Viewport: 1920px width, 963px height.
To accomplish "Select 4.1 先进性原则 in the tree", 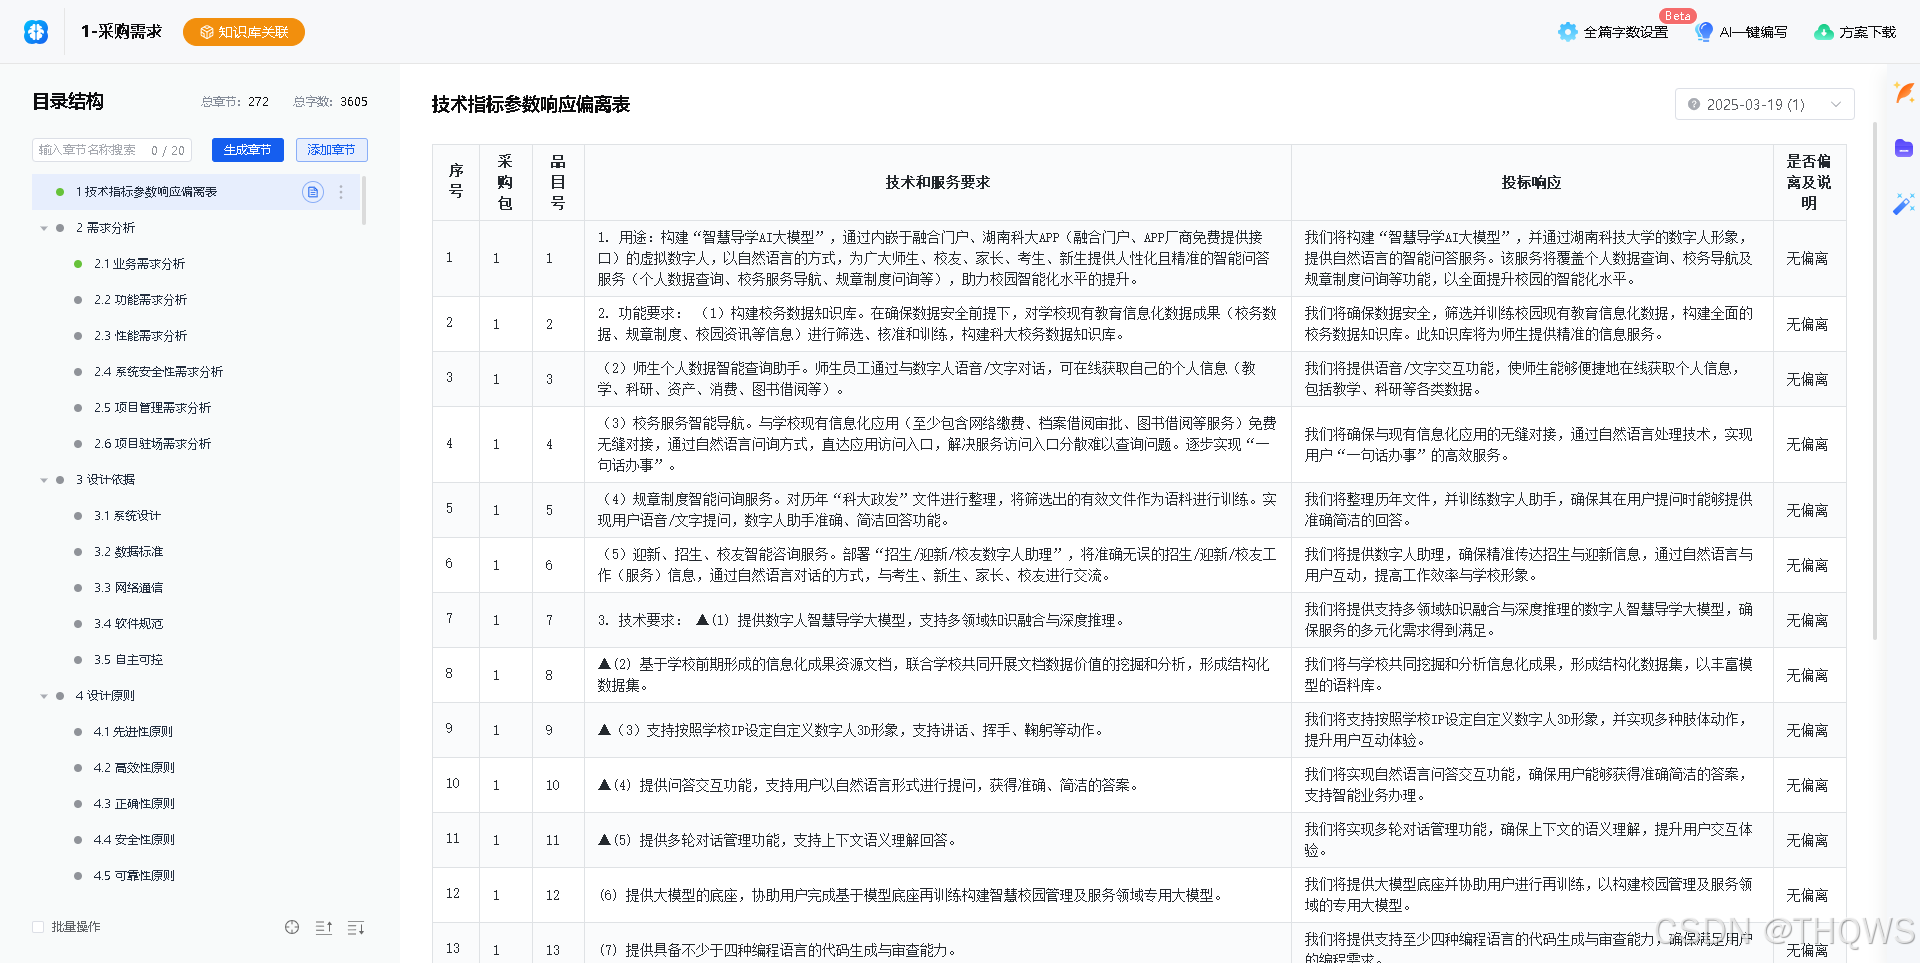I will [x=133, y=732].
